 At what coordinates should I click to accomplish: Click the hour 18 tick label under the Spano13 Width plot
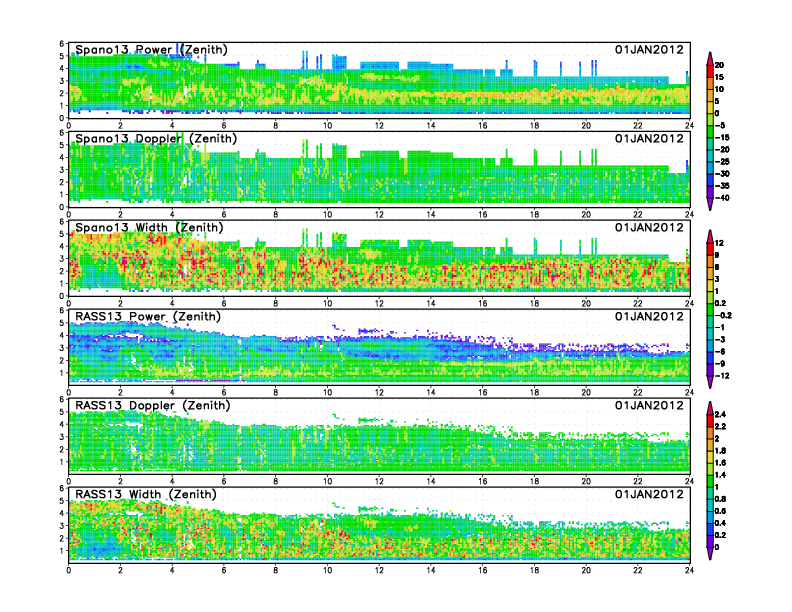(x=534, y=303)
